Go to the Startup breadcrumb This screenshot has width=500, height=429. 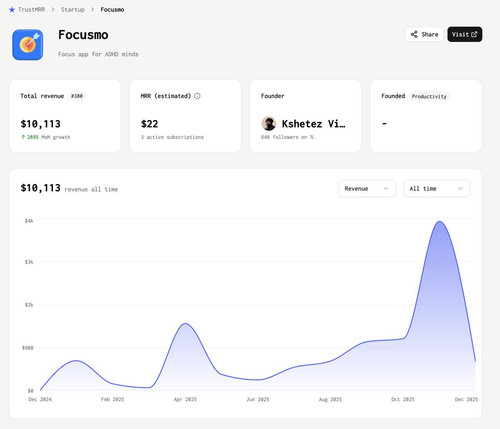pos(73,10)
